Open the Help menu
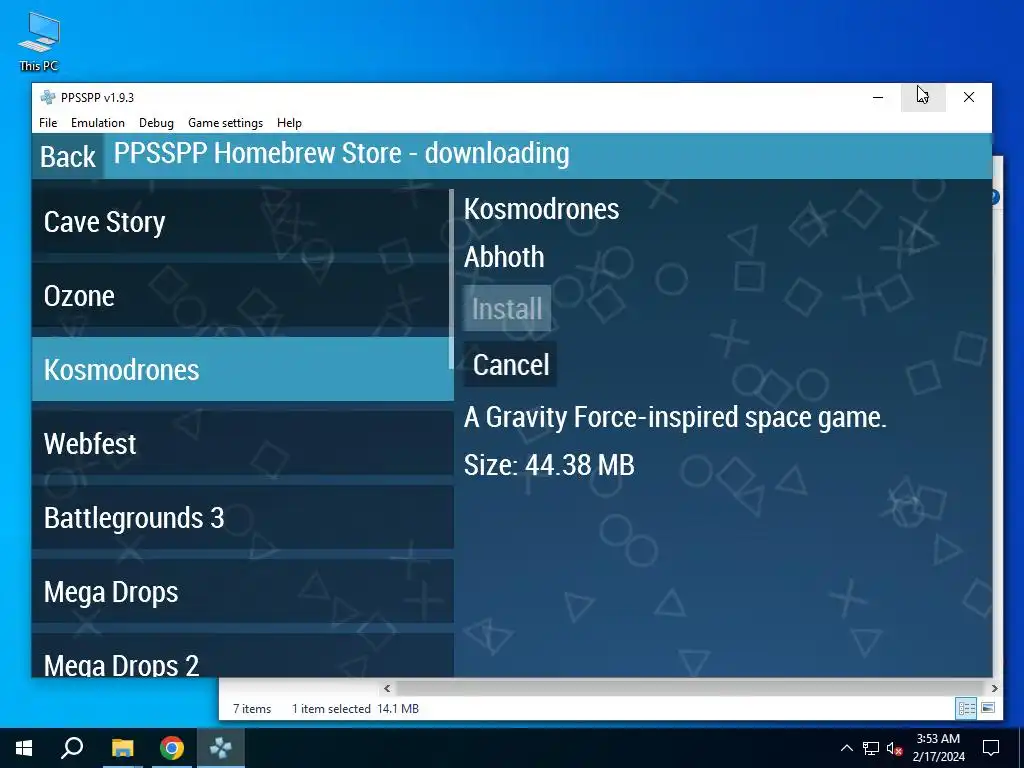 [289, 123]
